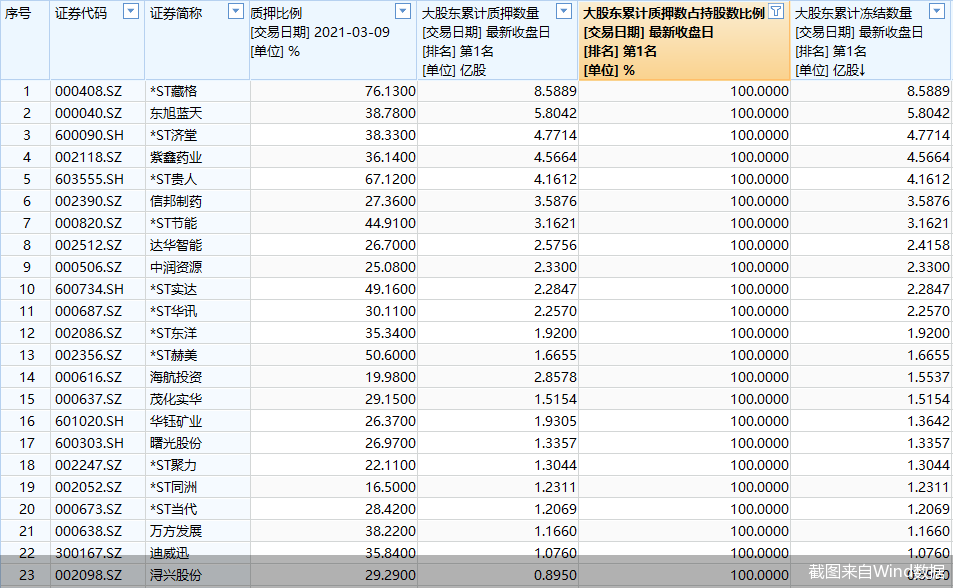Click the security name 万方发展
This screenshot has height=588, width=953.
(x=176, y=531)
